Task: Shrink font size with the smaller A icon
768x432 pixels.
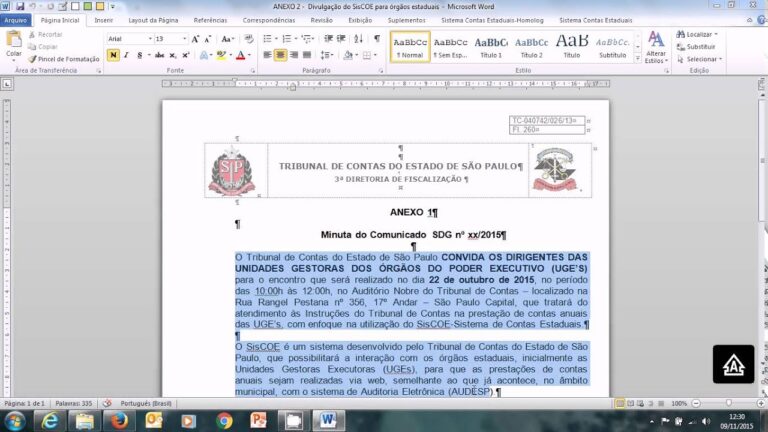Action: [208, 39]
